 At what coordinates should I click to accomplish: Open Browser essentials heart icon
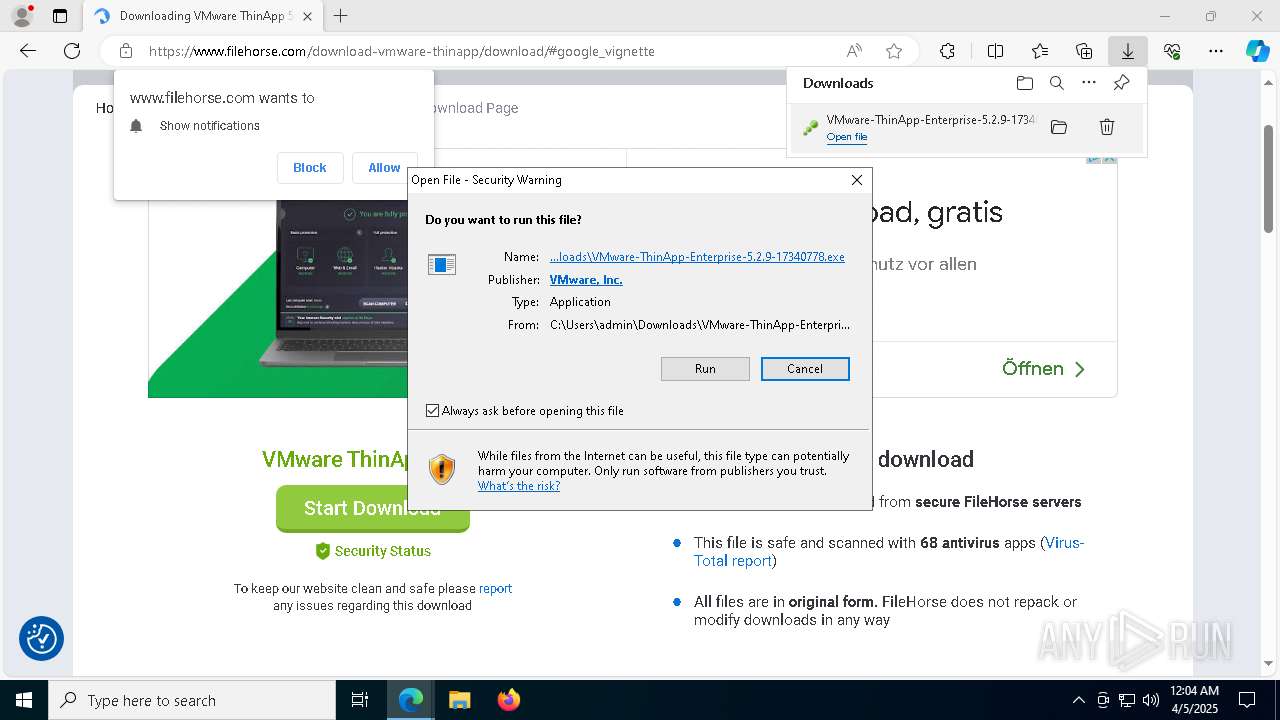pyautogui.click(x=1172, y=51)
